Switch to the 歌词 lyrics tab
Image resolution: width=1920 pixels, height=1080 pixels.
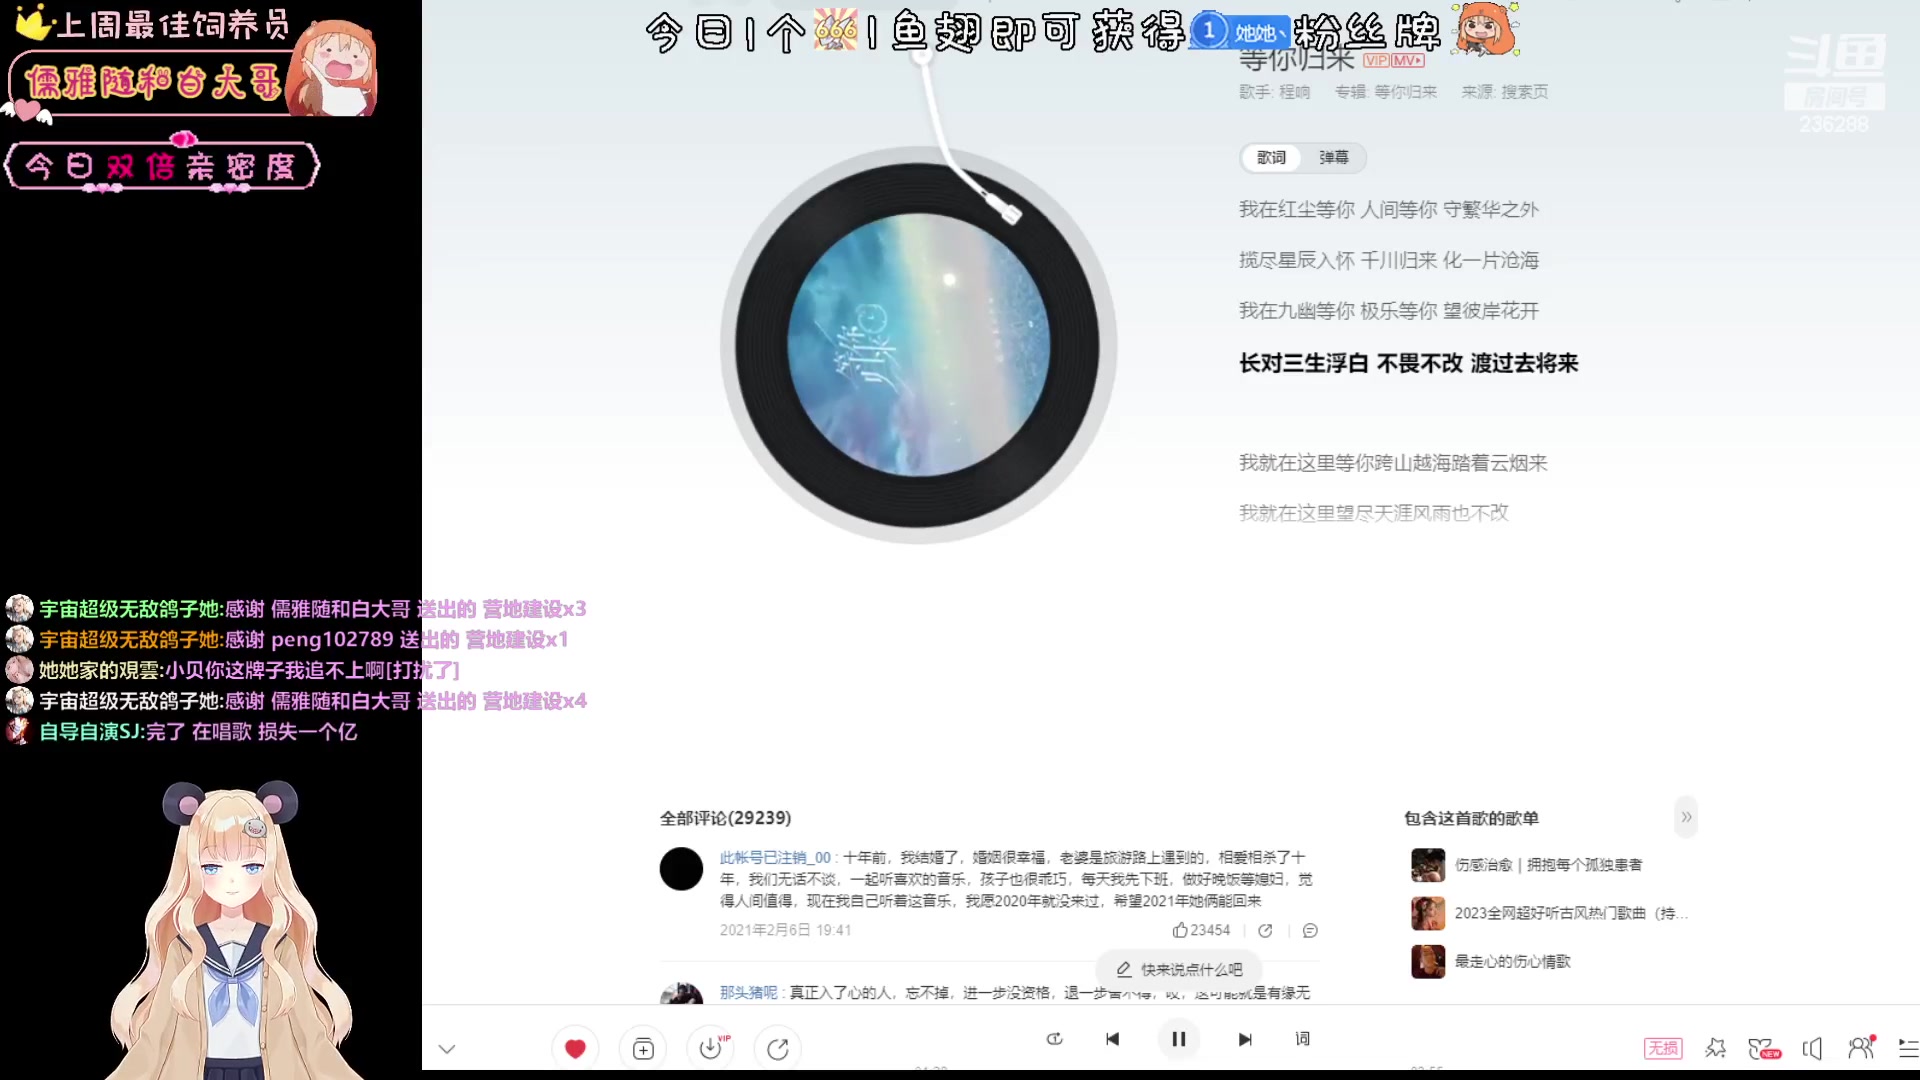[1271, 157]
